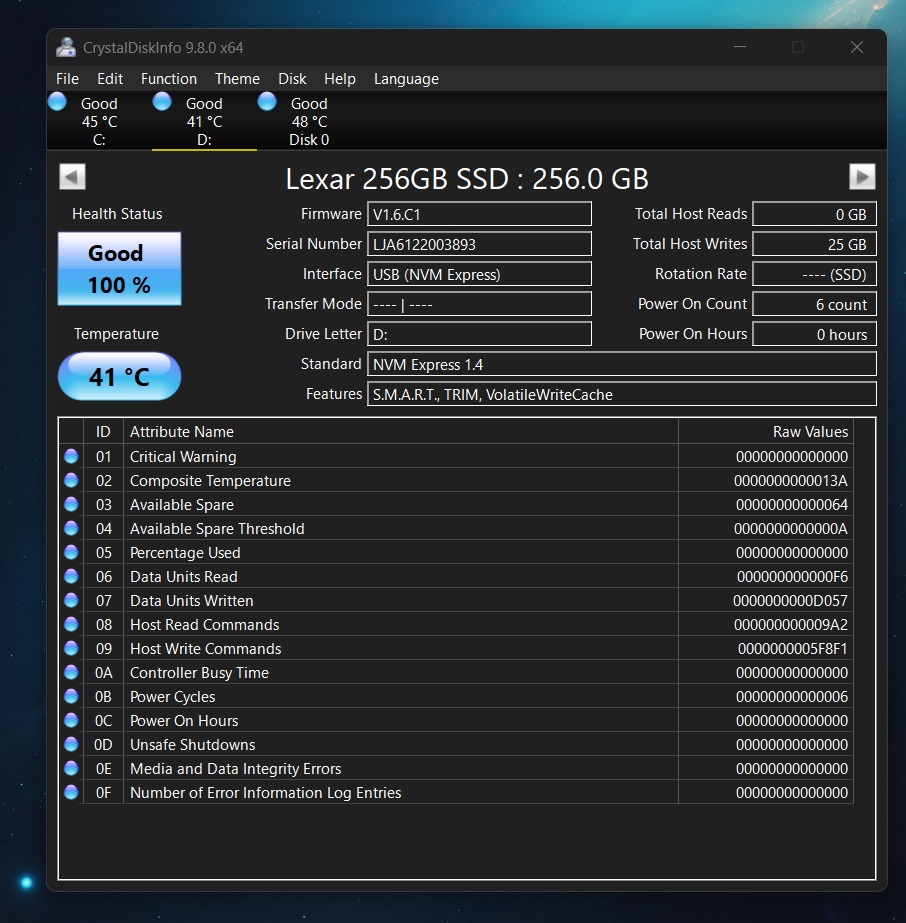Click status dot of Power On Hours row
Image resolution: width=906 pixels, height=923 pixels.
pyautogui.click(x=71, y=721)
